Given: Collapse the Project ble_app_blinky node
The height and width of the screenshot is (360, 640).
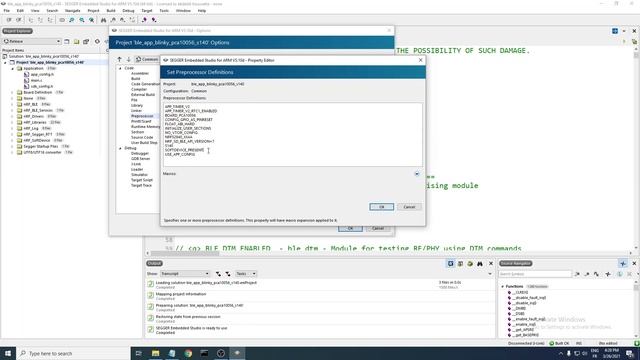Looking at the screenshot, I should point(6,62).
